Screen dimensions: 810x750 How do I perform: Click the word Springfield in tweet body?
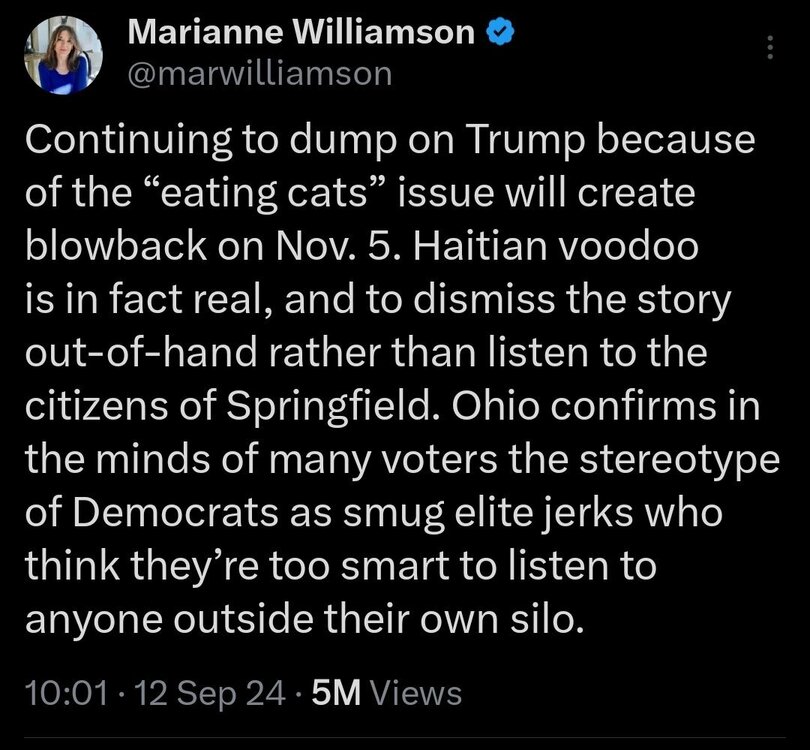pos(329,406)
